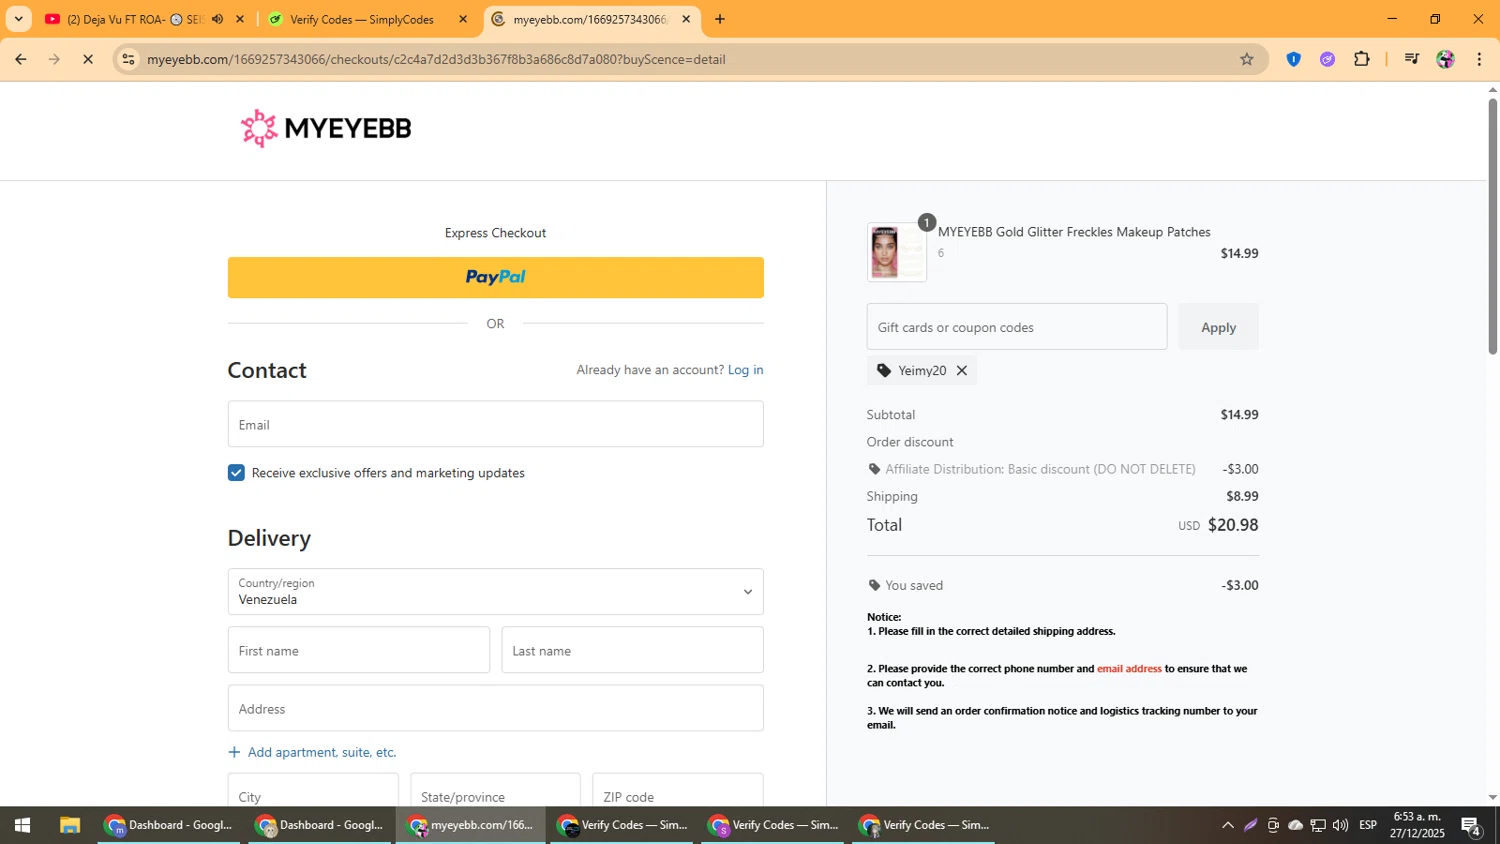Close the myeyebb.com checkout tab

tap(686, 19)
